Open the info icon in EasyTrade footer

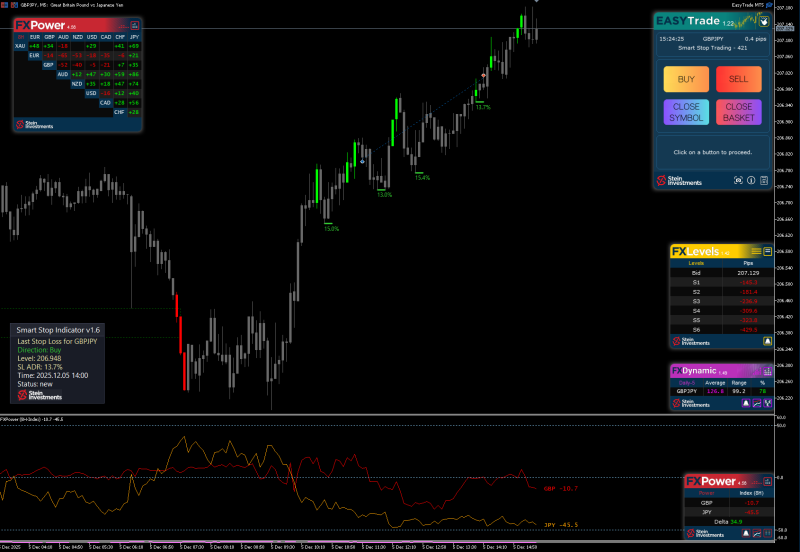tap(751, 180)
